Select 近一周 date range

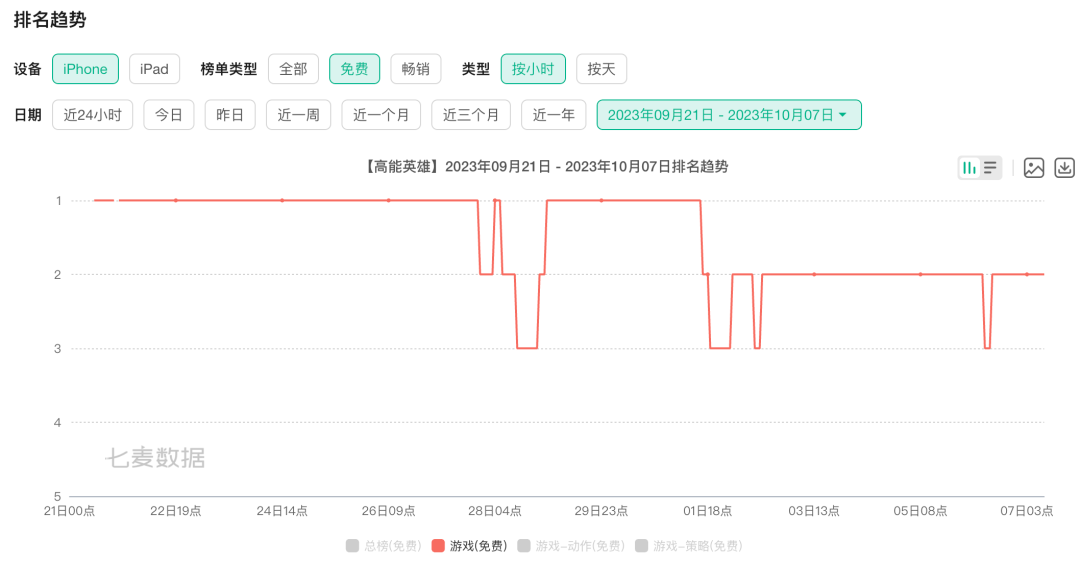[299, 115]
